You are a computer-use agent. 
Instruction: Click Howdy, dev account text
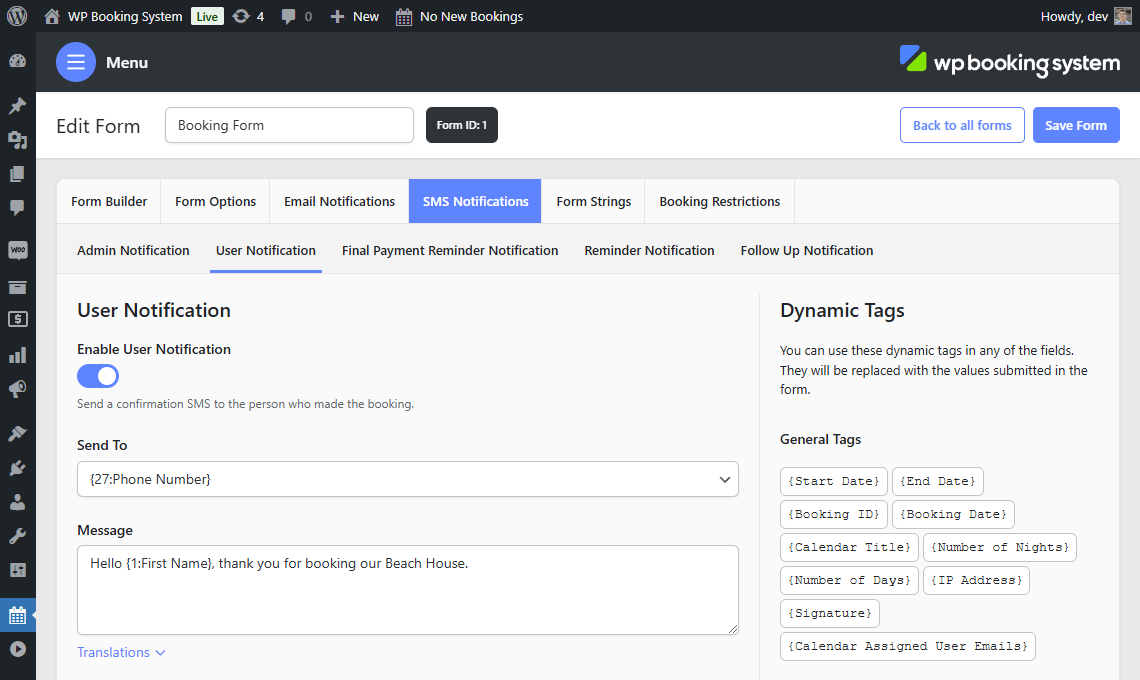pyautogui.click(x=1074, y=16)
